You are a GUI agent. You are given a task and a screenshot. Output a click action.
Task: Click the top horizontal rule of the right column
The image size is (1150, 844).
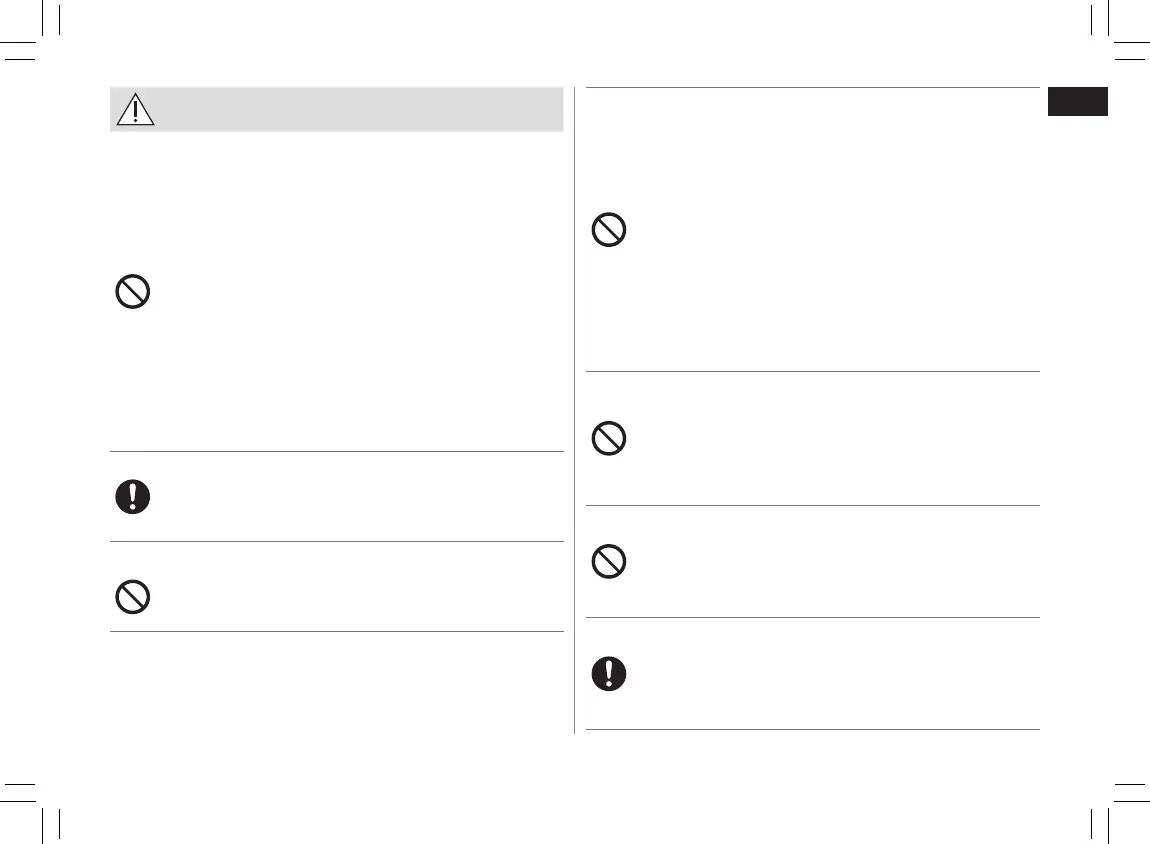coord(812,88)
